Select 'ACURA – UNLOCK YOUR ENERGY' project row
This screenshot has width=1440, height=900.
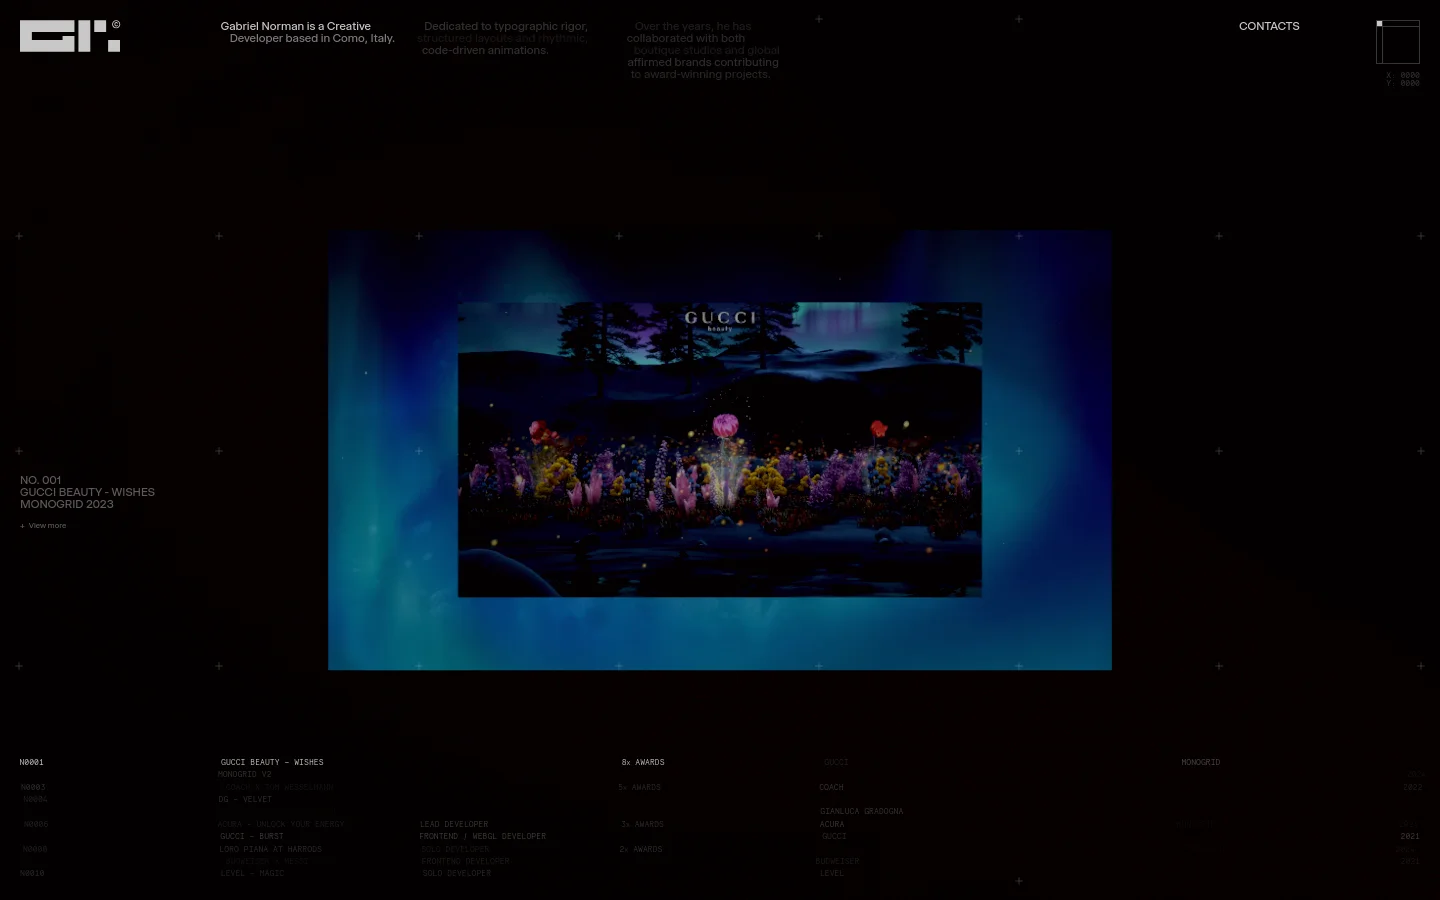281,824
